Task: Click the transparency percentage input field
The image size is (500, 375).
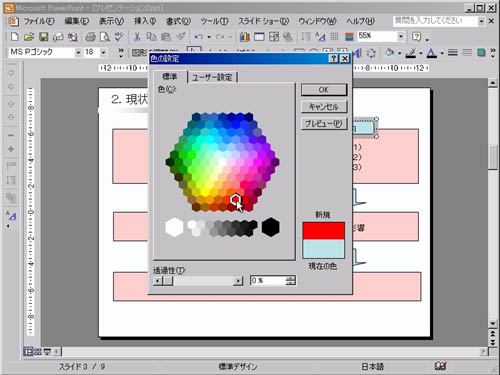Action: pos(268,281)
